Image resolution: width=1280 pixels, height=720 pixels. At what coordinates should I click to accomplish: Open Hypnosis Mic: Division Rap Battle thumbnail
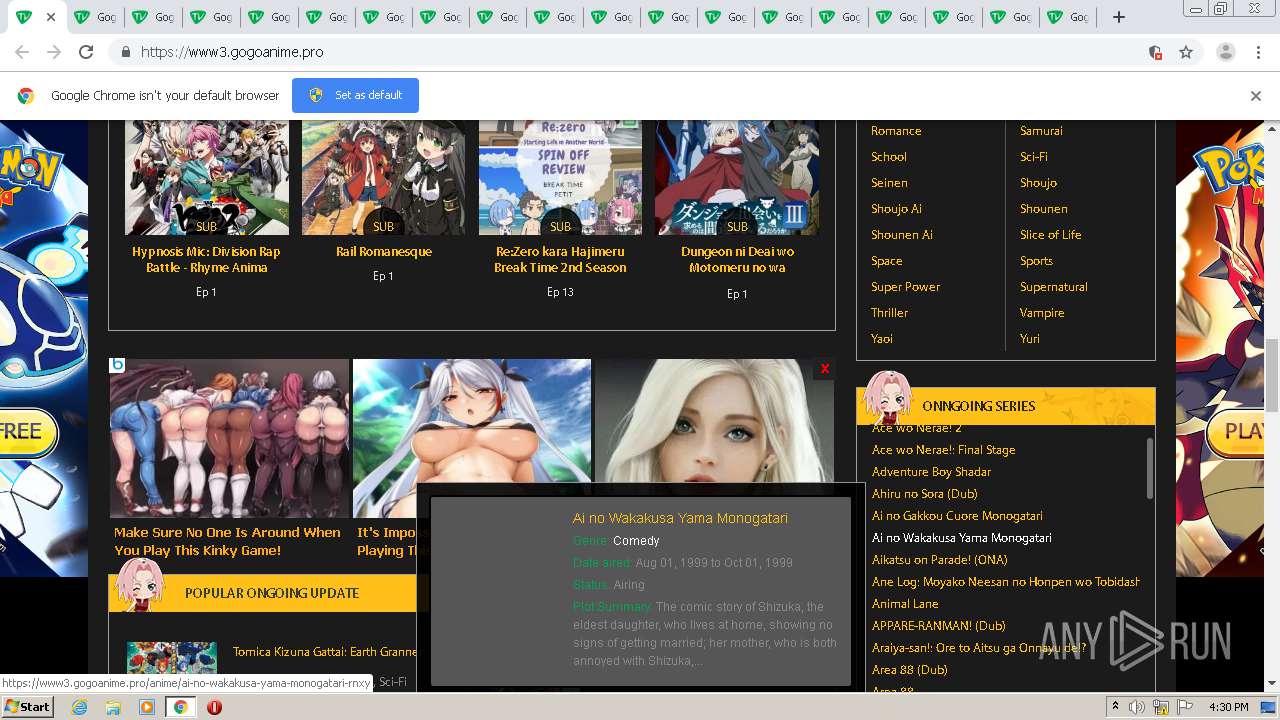pyautogui.click(x=207, y=178)
